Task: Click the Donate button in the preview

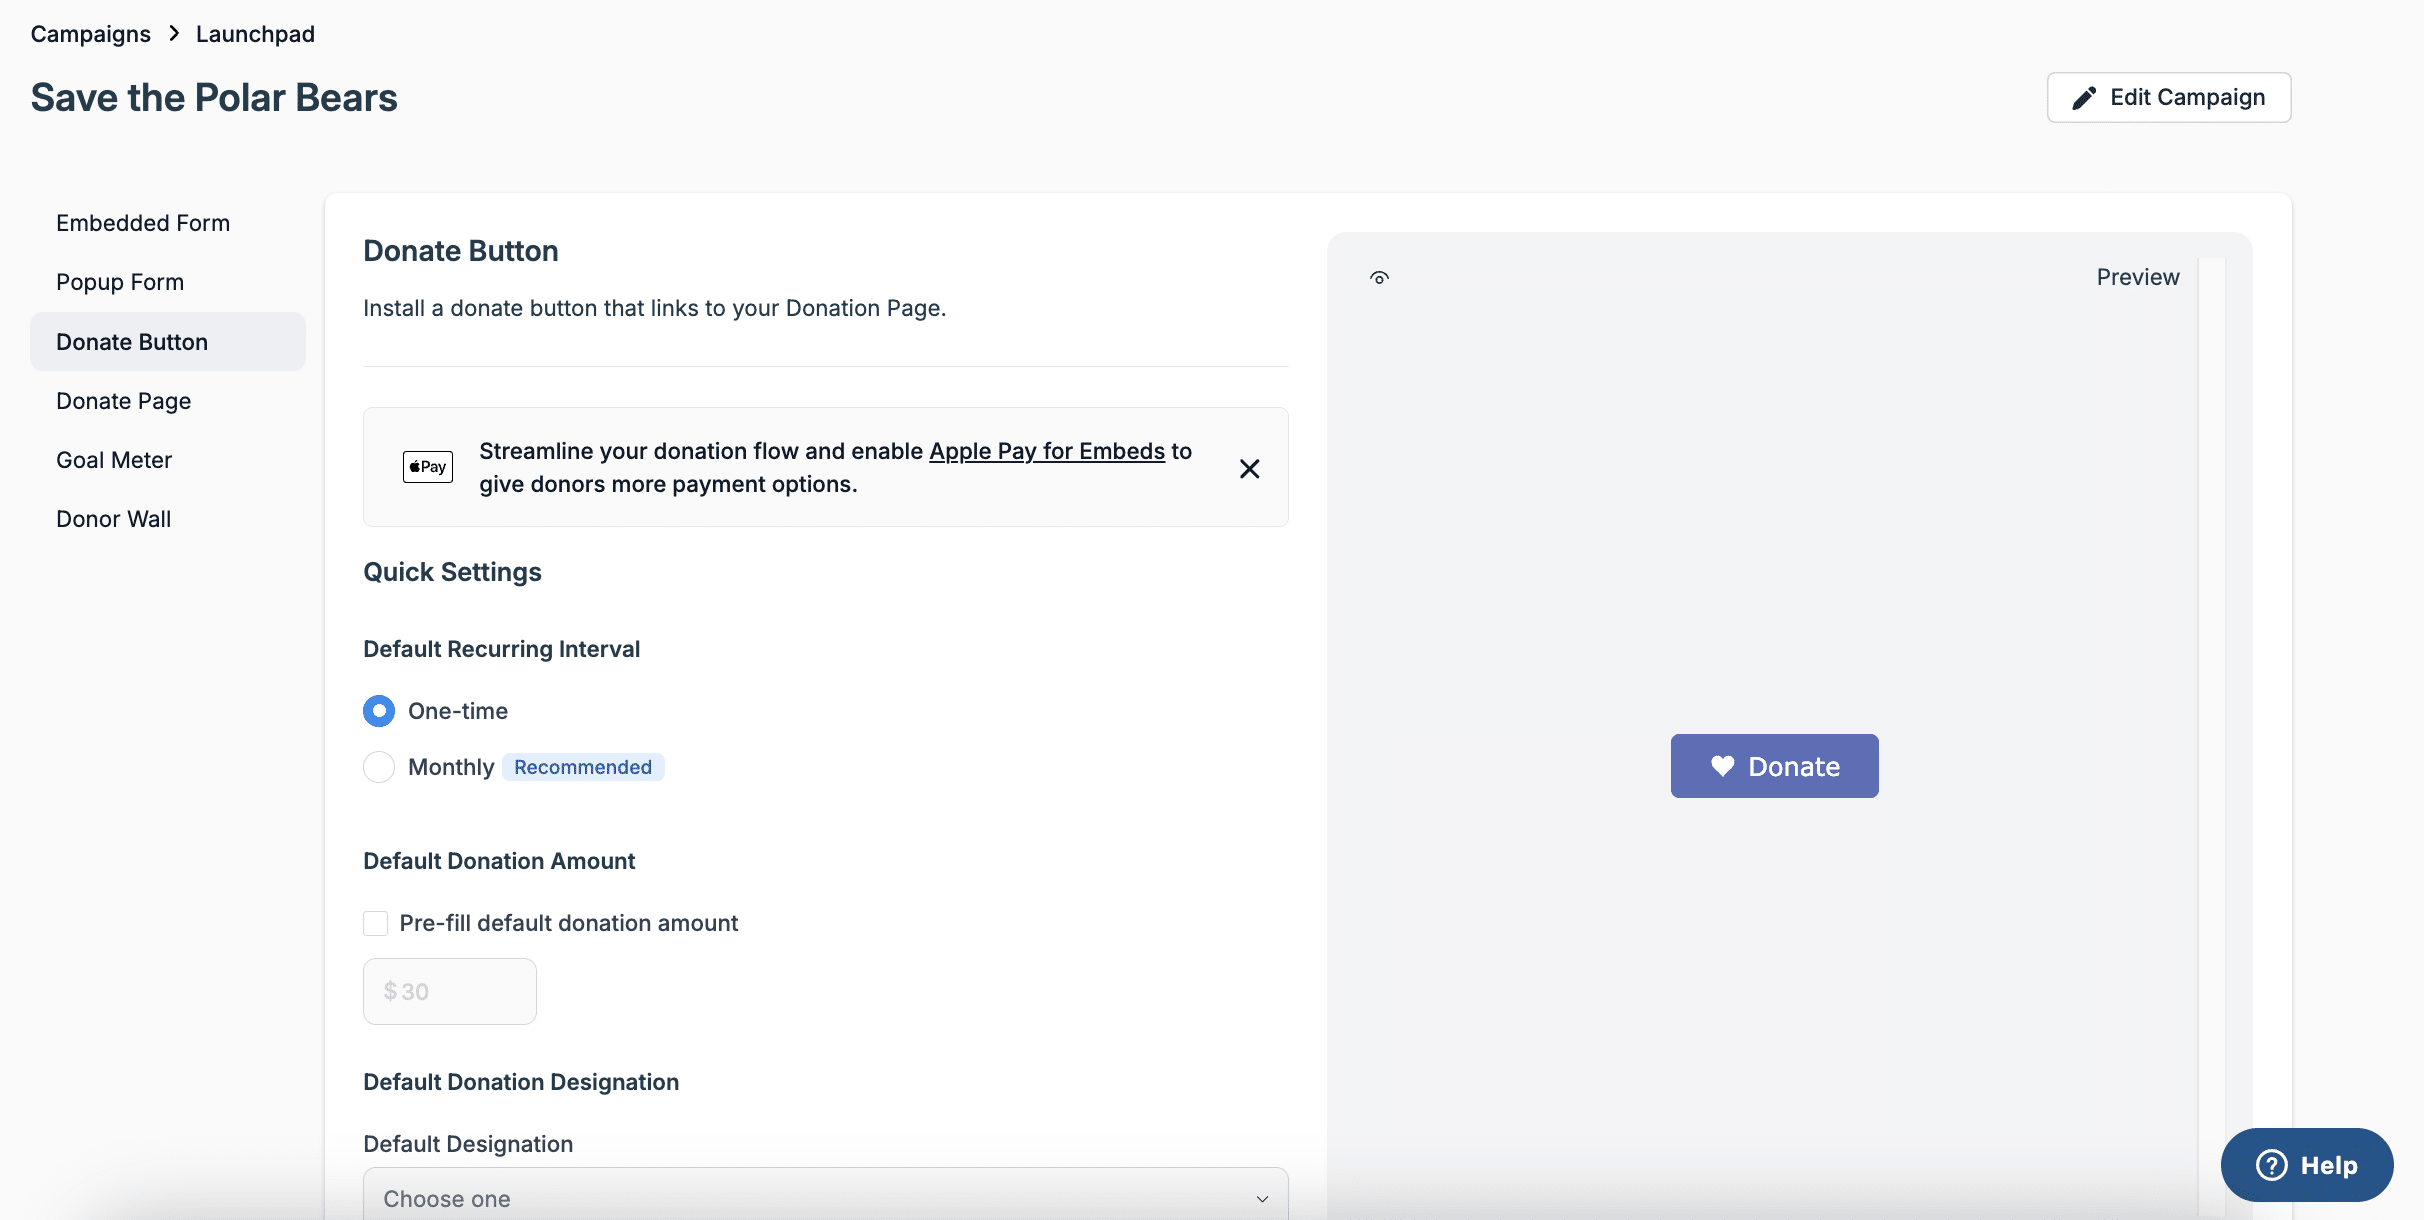Action: pyautogui.click(x=1773, y=765)
